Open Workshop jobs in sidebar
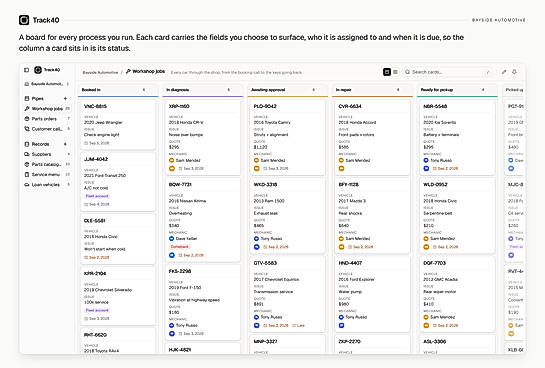Screen dimensions: 545x368 coord(47,109)
